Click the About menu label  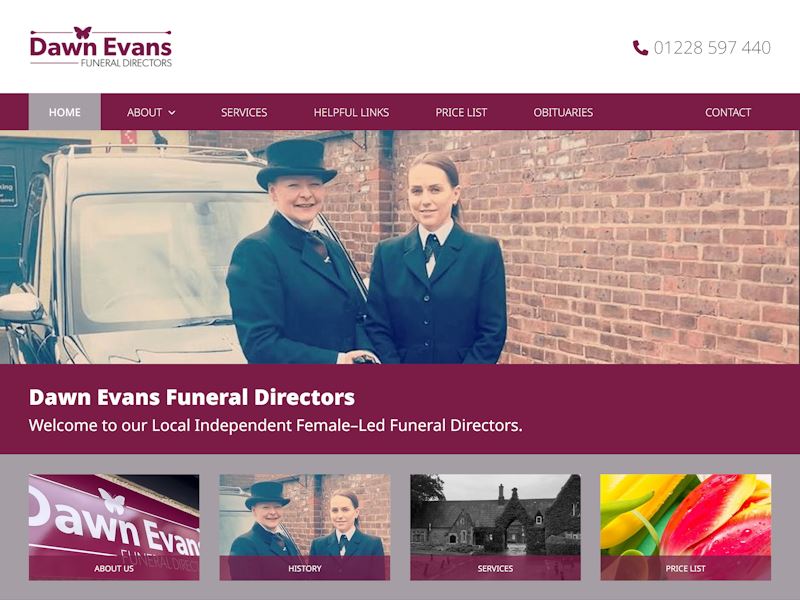(144, 112)
